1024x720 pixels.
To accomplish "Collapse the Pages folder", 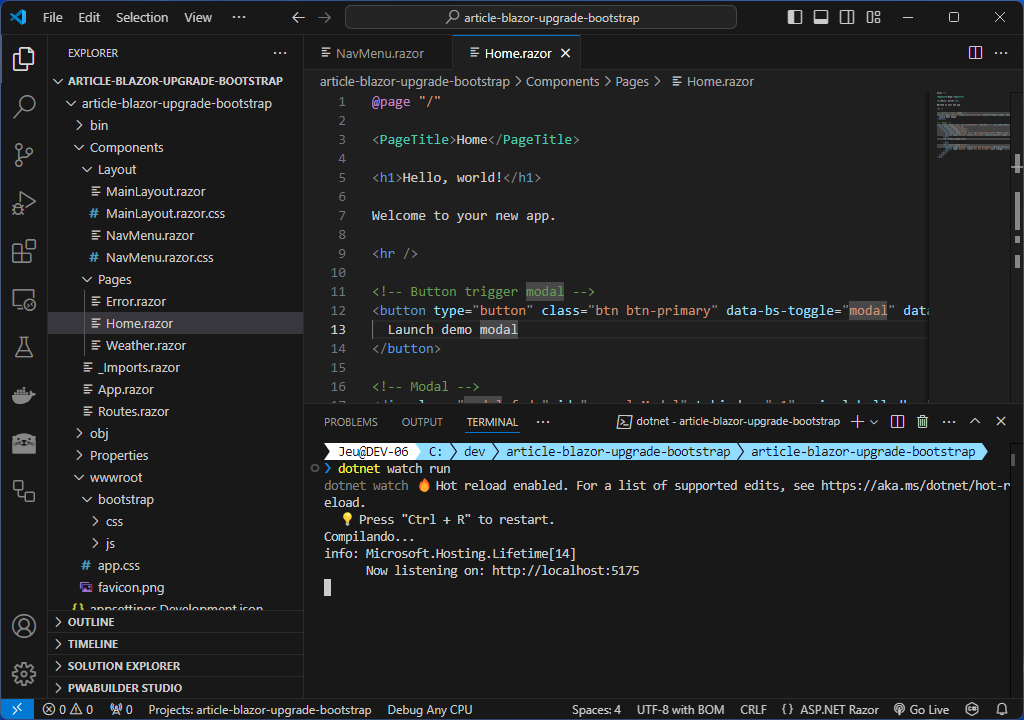I will [175, 280].
